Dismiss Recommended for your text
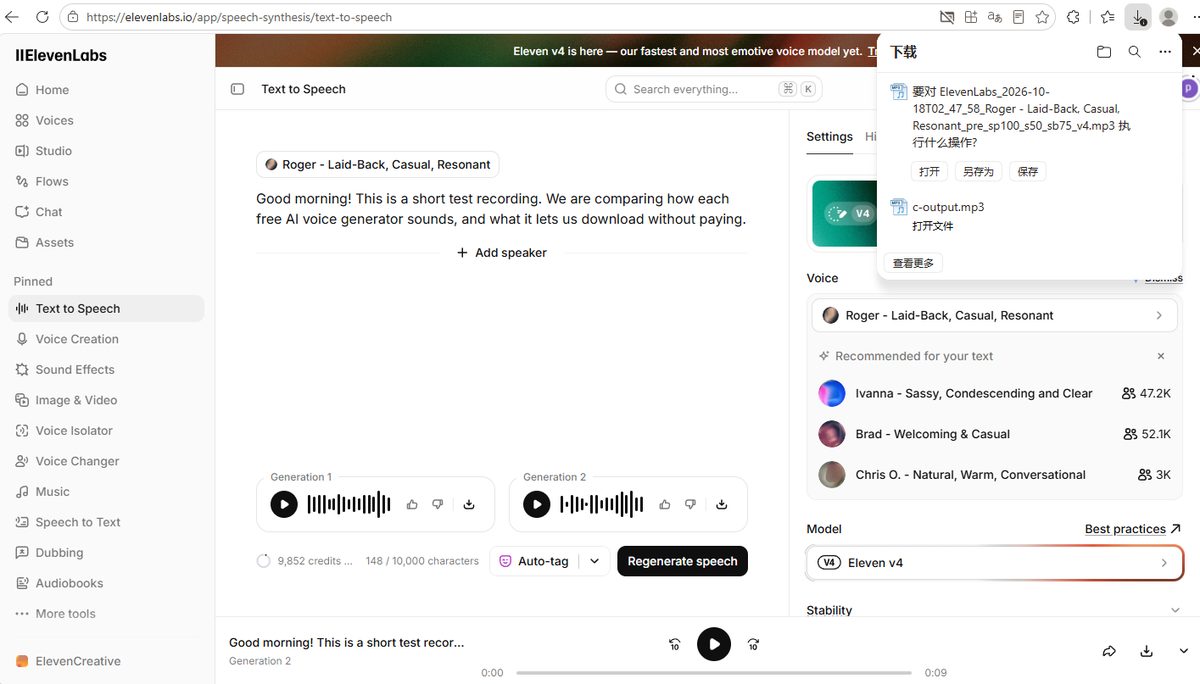The width and height of the screenshot is (1200, 684). pyautogui.click(x=1161, y=356)
